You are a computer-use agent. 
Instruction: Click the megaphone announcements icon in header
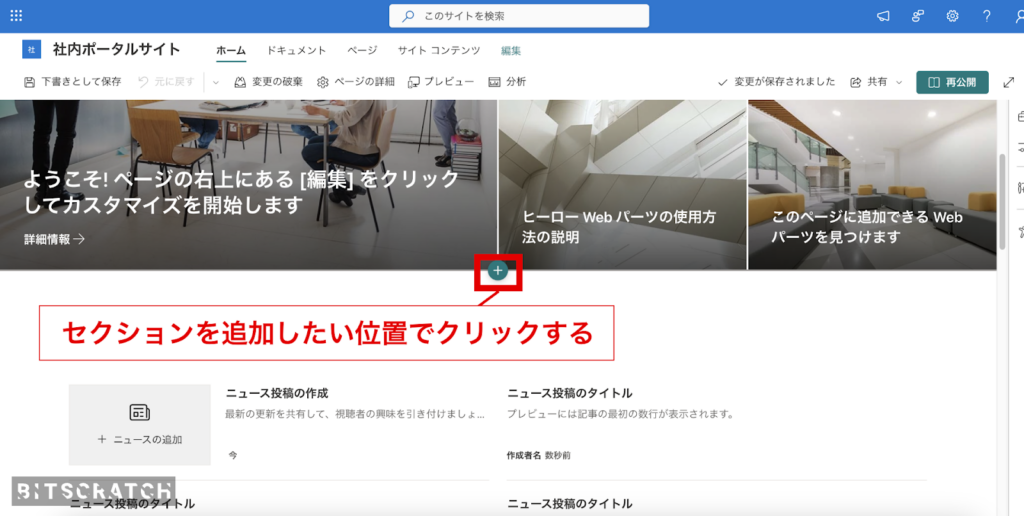tap(883, 16)
